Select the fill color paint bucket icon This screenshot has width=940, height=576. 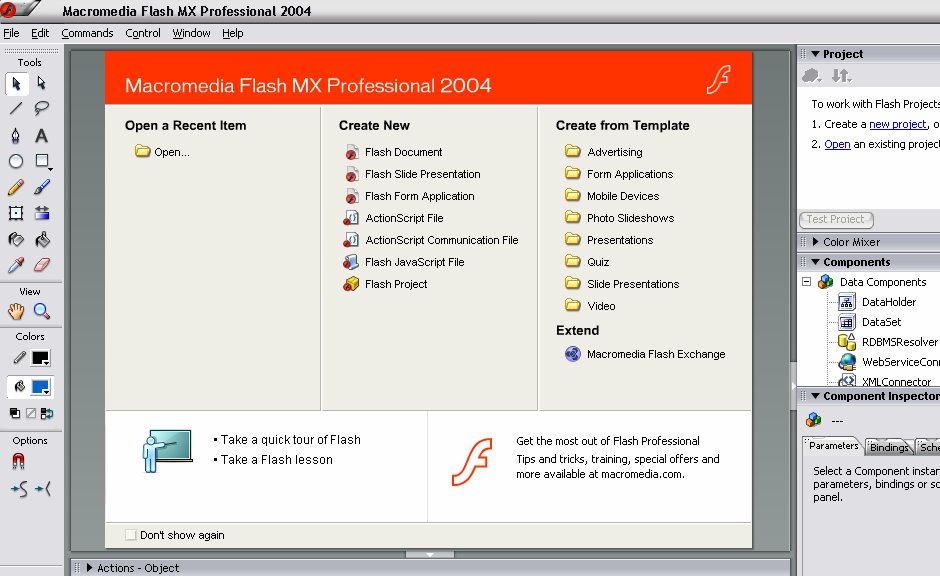pyautogui.click(x=19, y=387)
